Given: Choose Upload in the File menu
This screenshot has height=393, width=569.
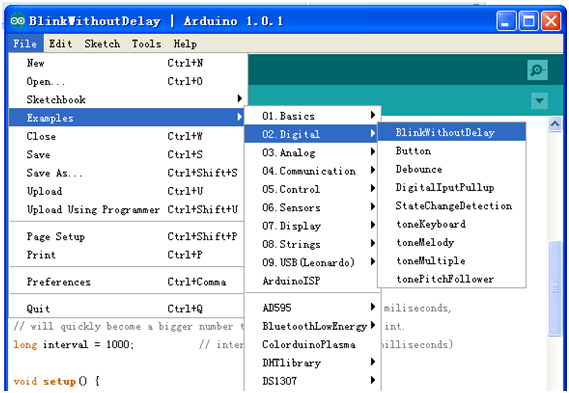Looking at the screenshot, I should 126,191.
